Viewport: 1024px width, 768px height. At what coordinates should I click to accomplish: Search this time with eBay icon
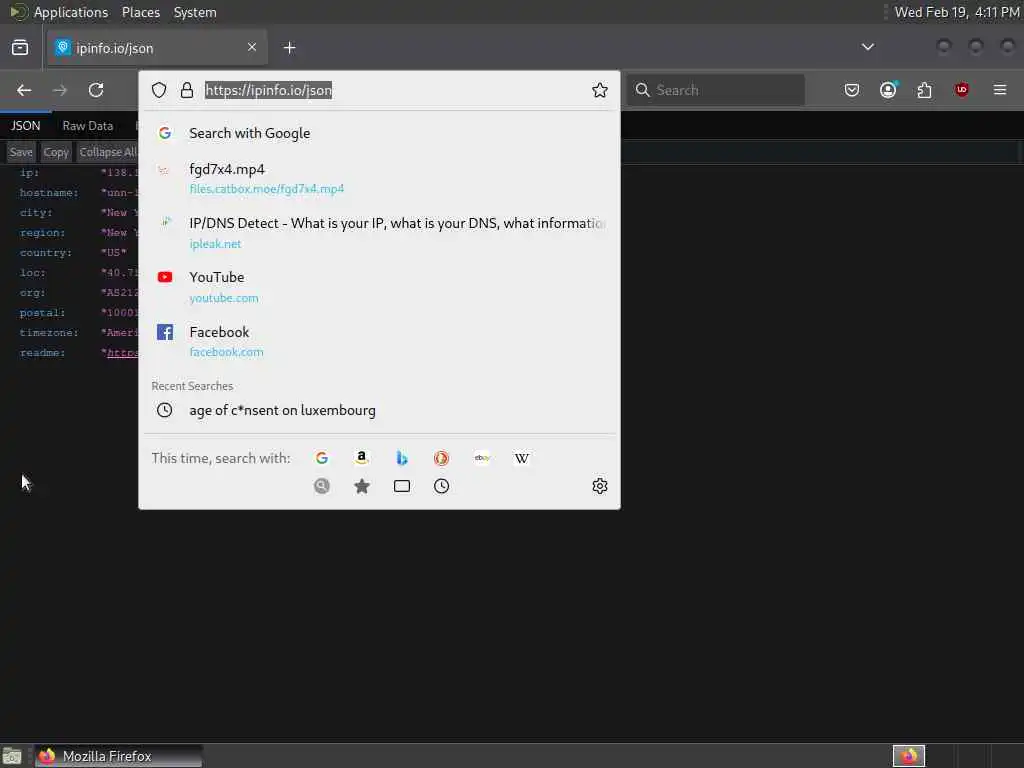click(482, 458)
